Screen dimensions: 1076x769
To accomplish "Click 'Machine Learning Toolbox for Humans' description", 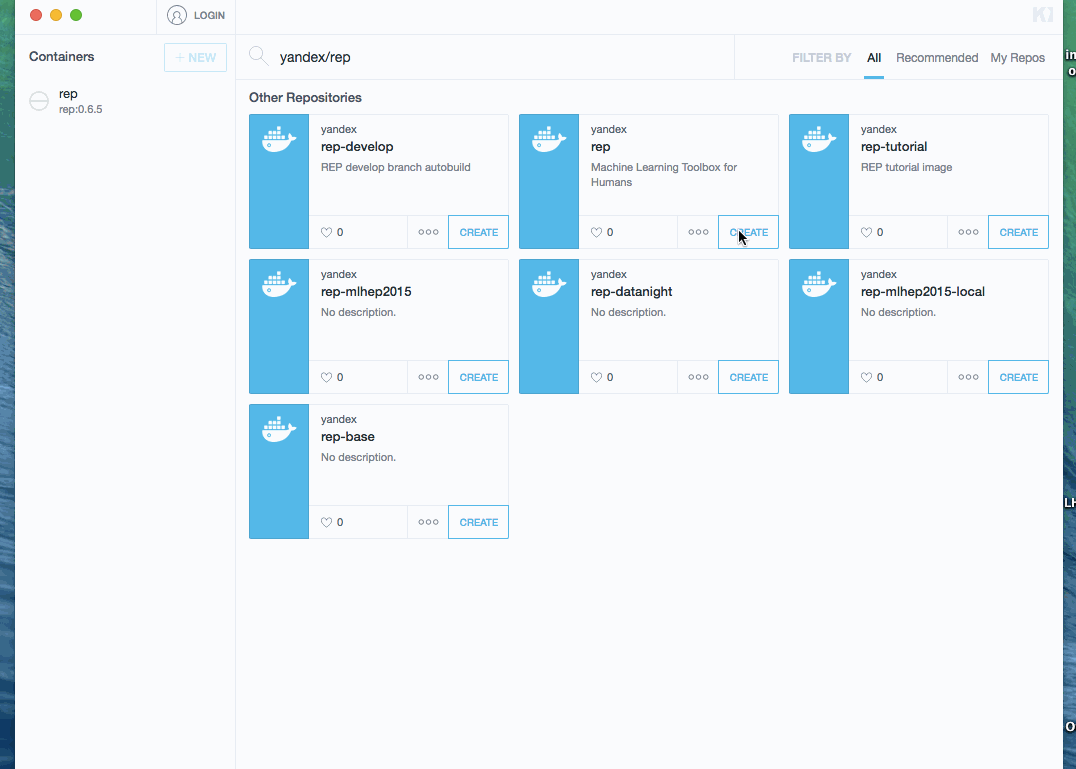I will point(664,175).
